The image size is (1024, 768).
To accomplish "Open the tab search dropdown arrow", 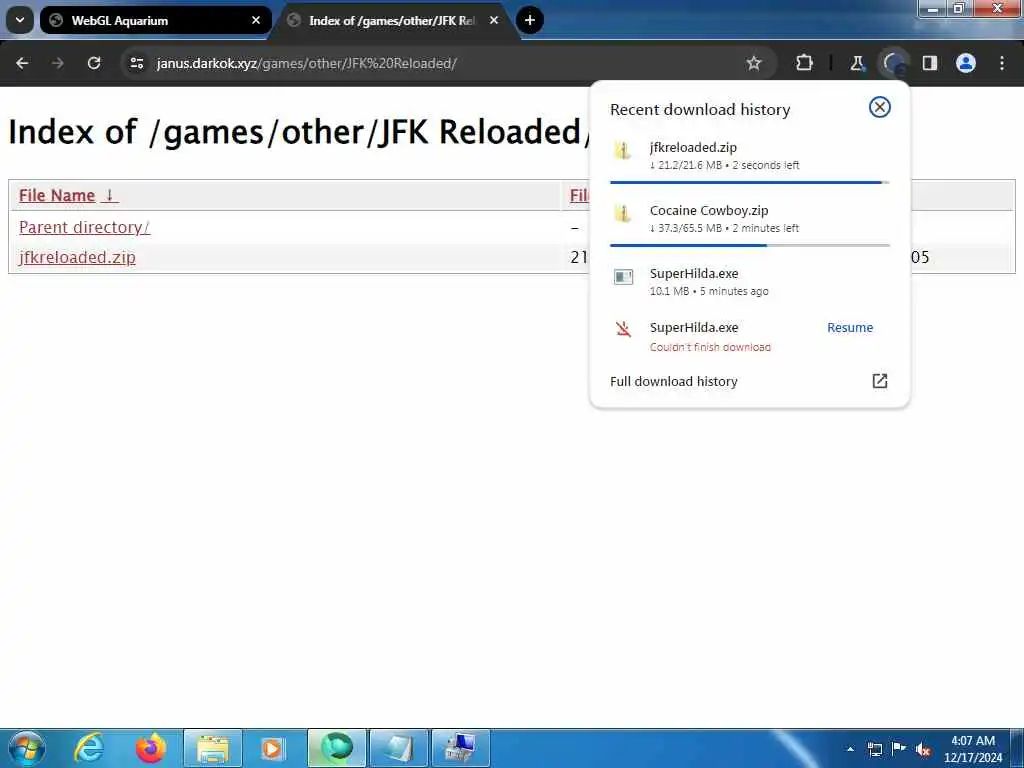I will [20, 20].
